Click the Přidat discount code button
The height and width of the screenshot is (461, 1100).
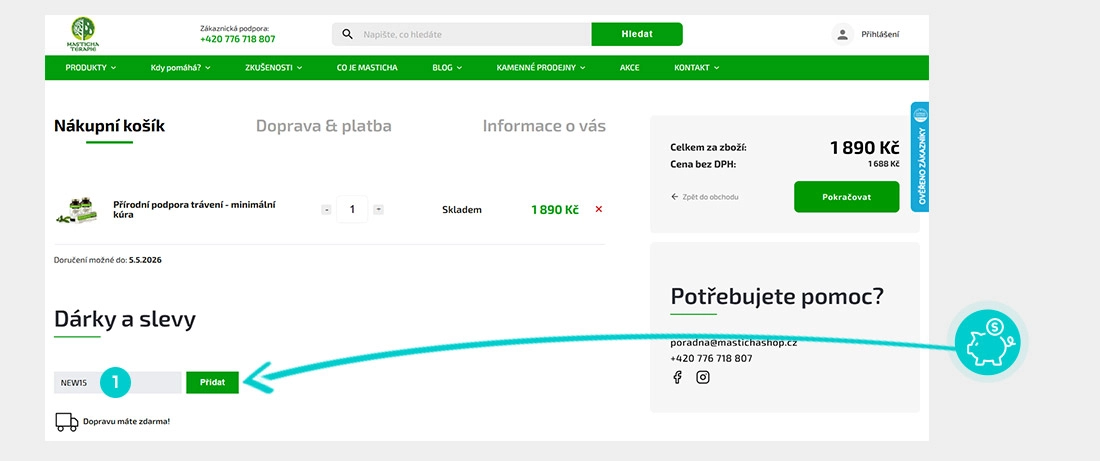213,382
